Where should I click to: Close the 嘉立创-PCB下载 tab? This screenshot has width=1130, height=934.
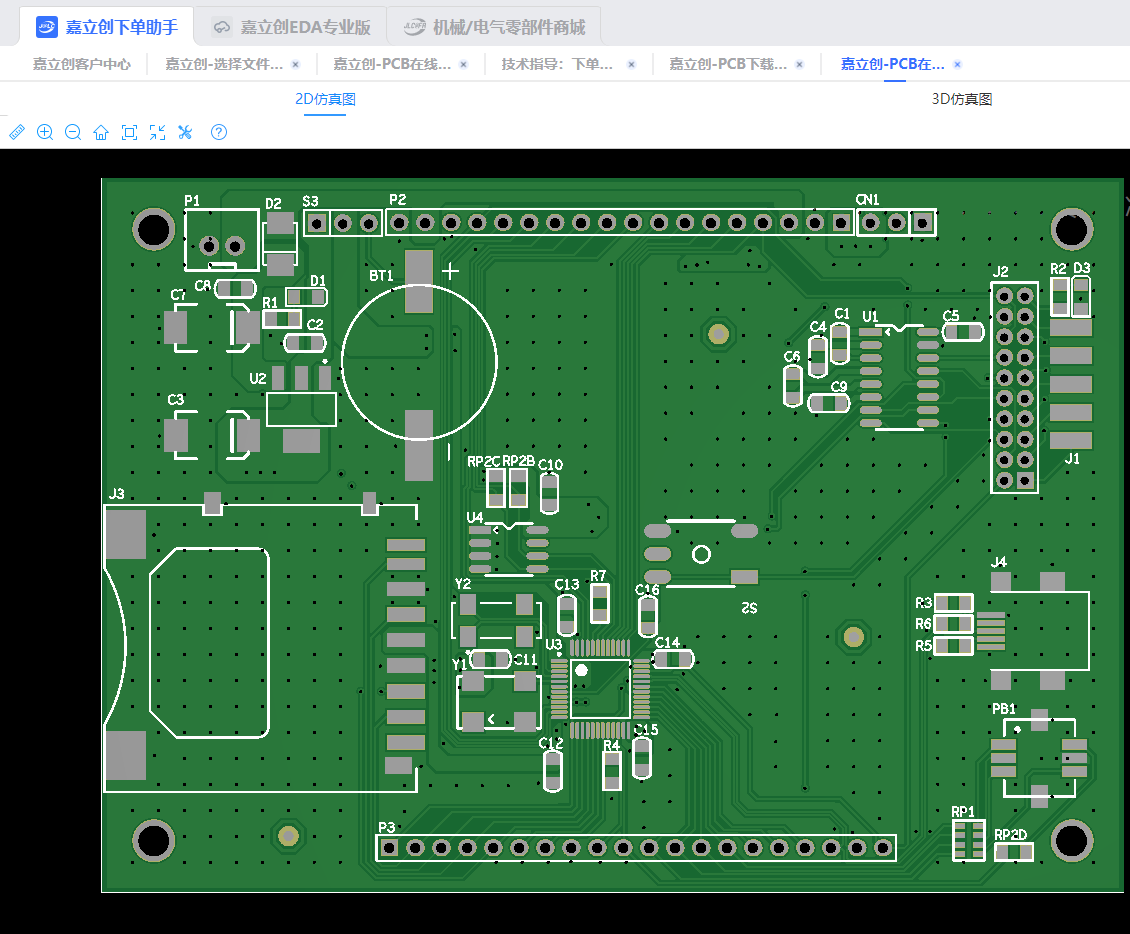[x=799, y=64]
